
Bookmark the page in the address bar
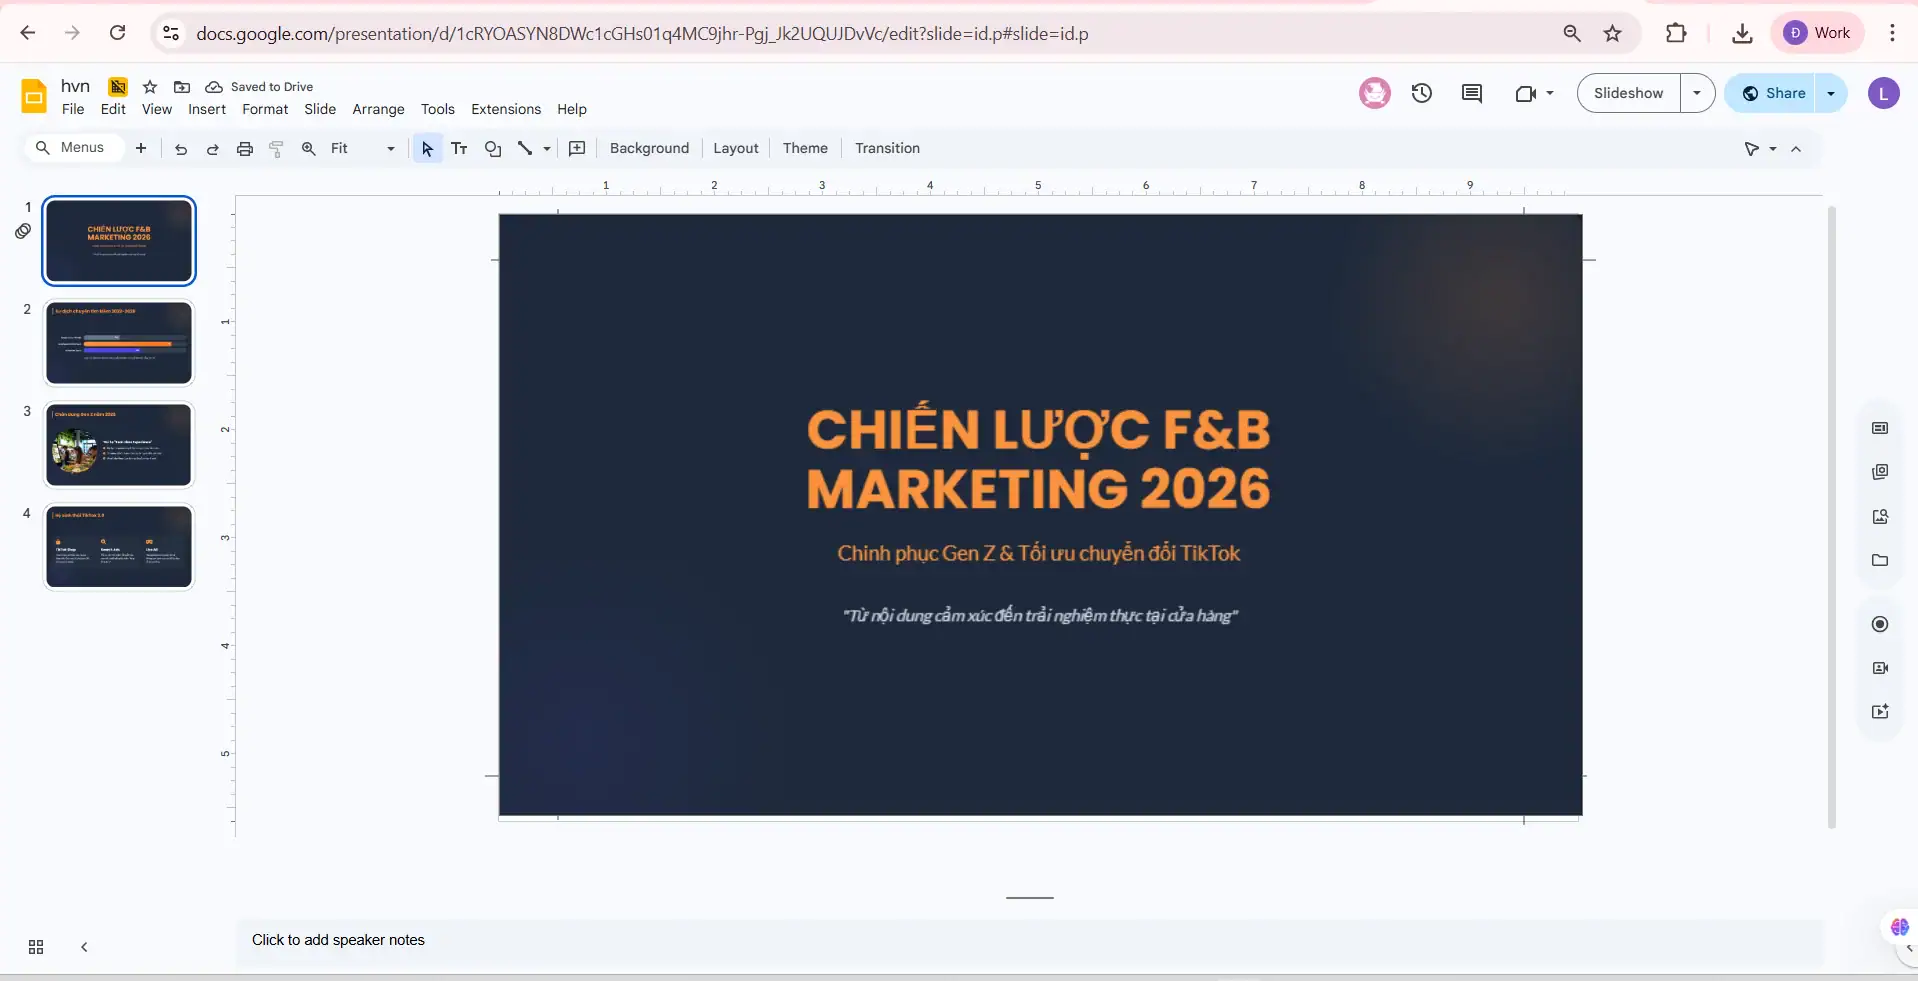[x=1613, y=33]
